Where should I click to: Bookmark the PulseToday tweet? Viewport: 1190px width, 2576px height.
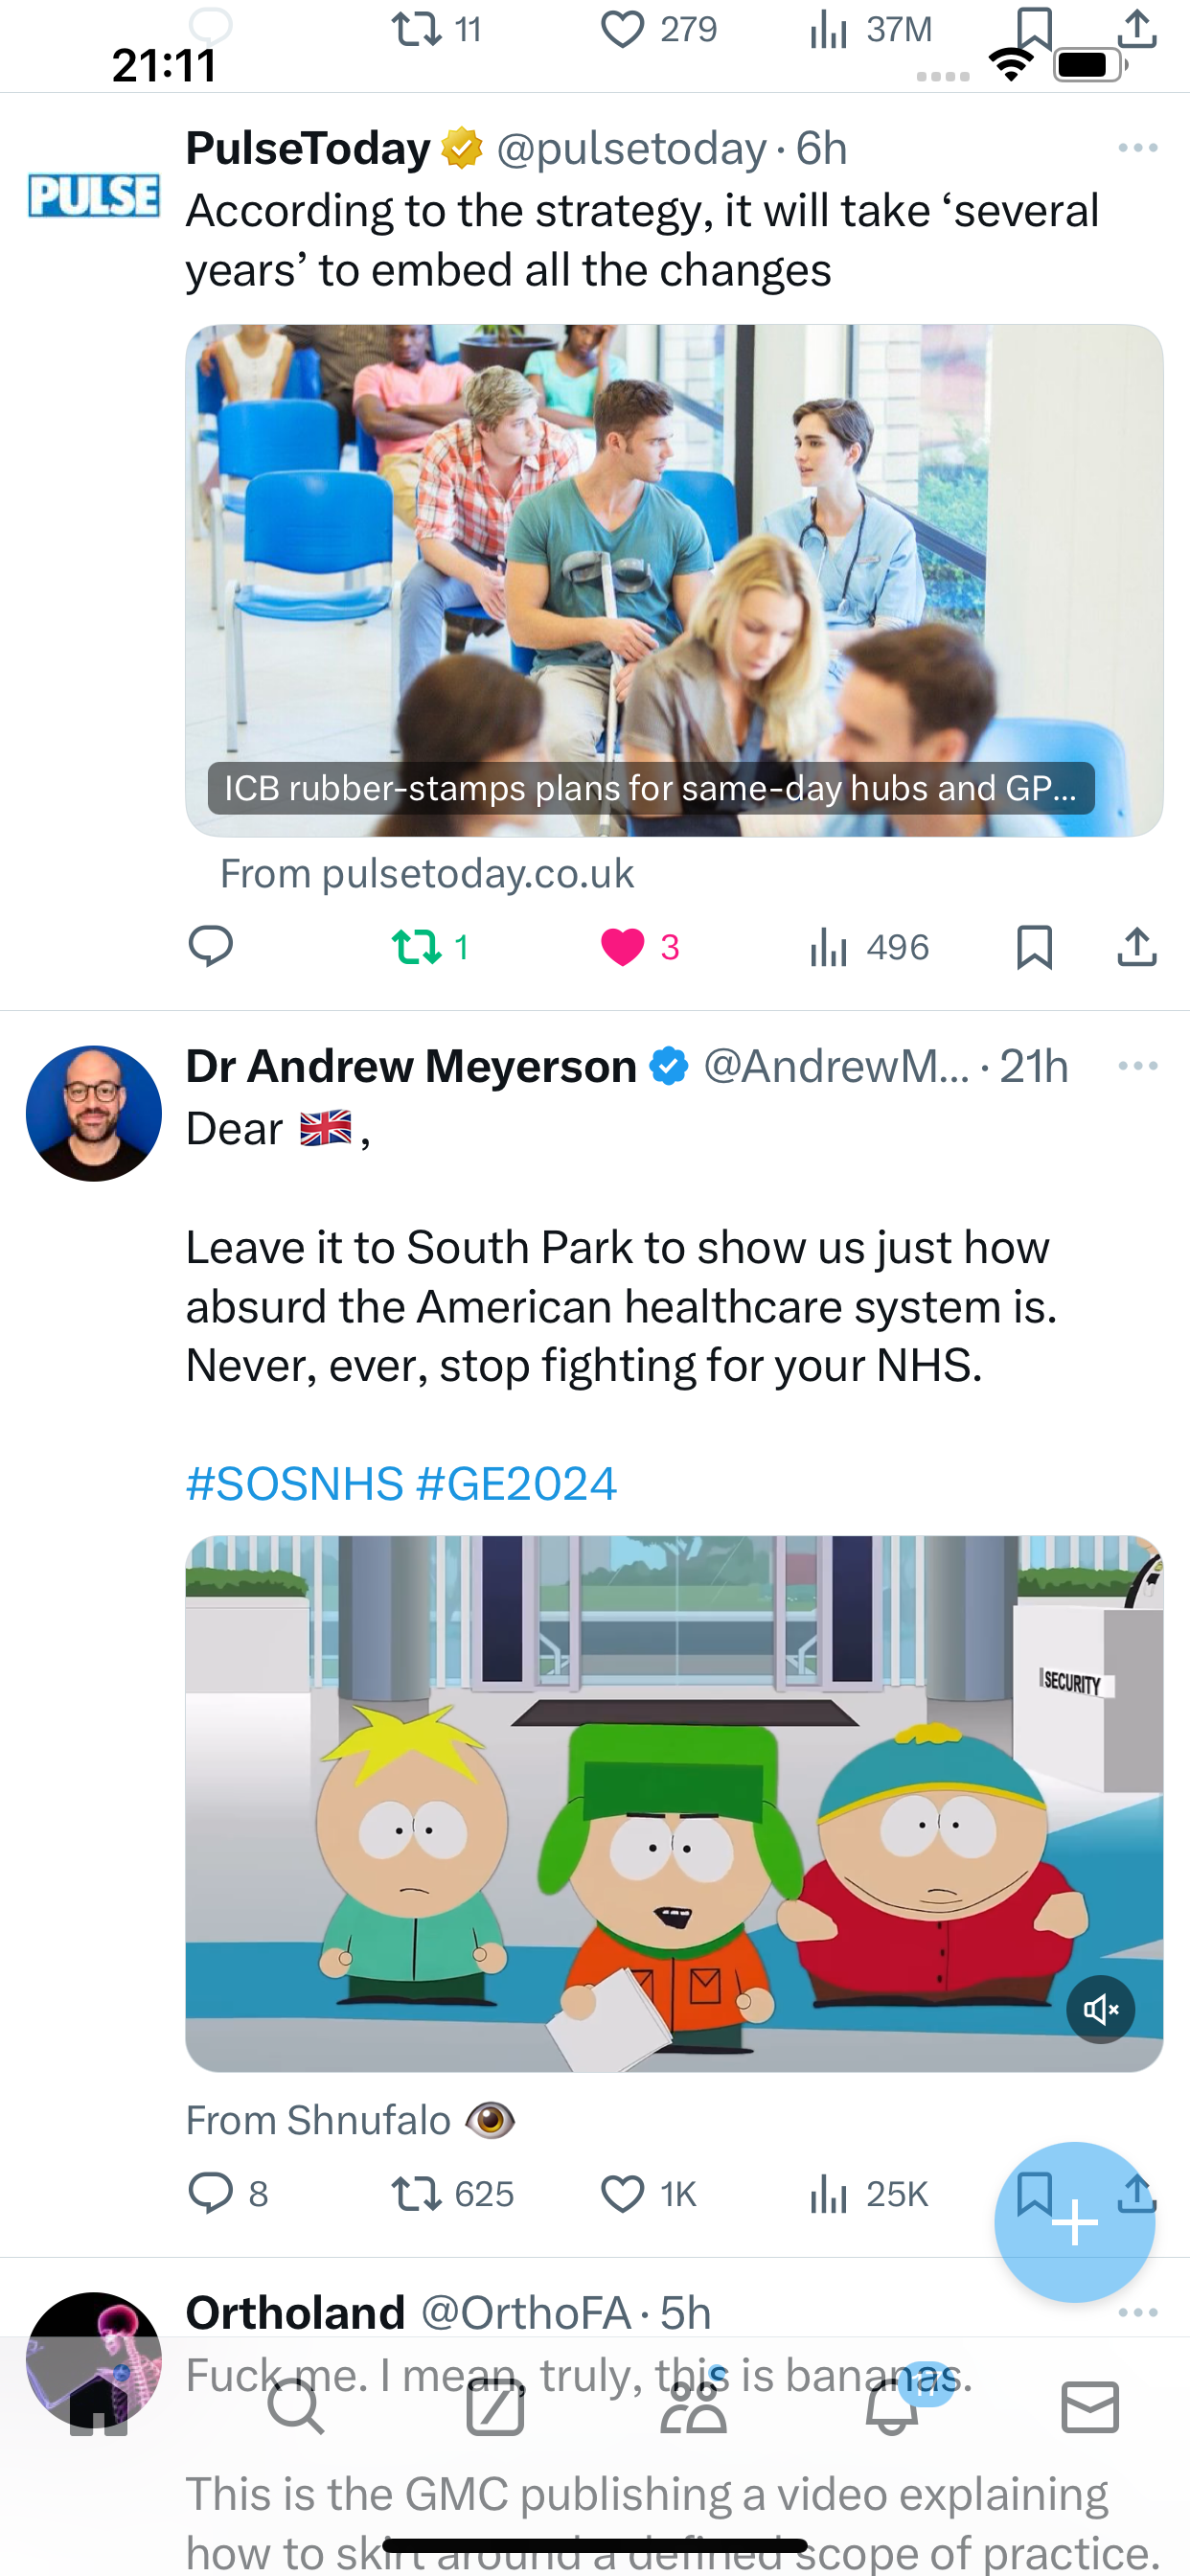pyautogui.click(x=1034, y=946)
